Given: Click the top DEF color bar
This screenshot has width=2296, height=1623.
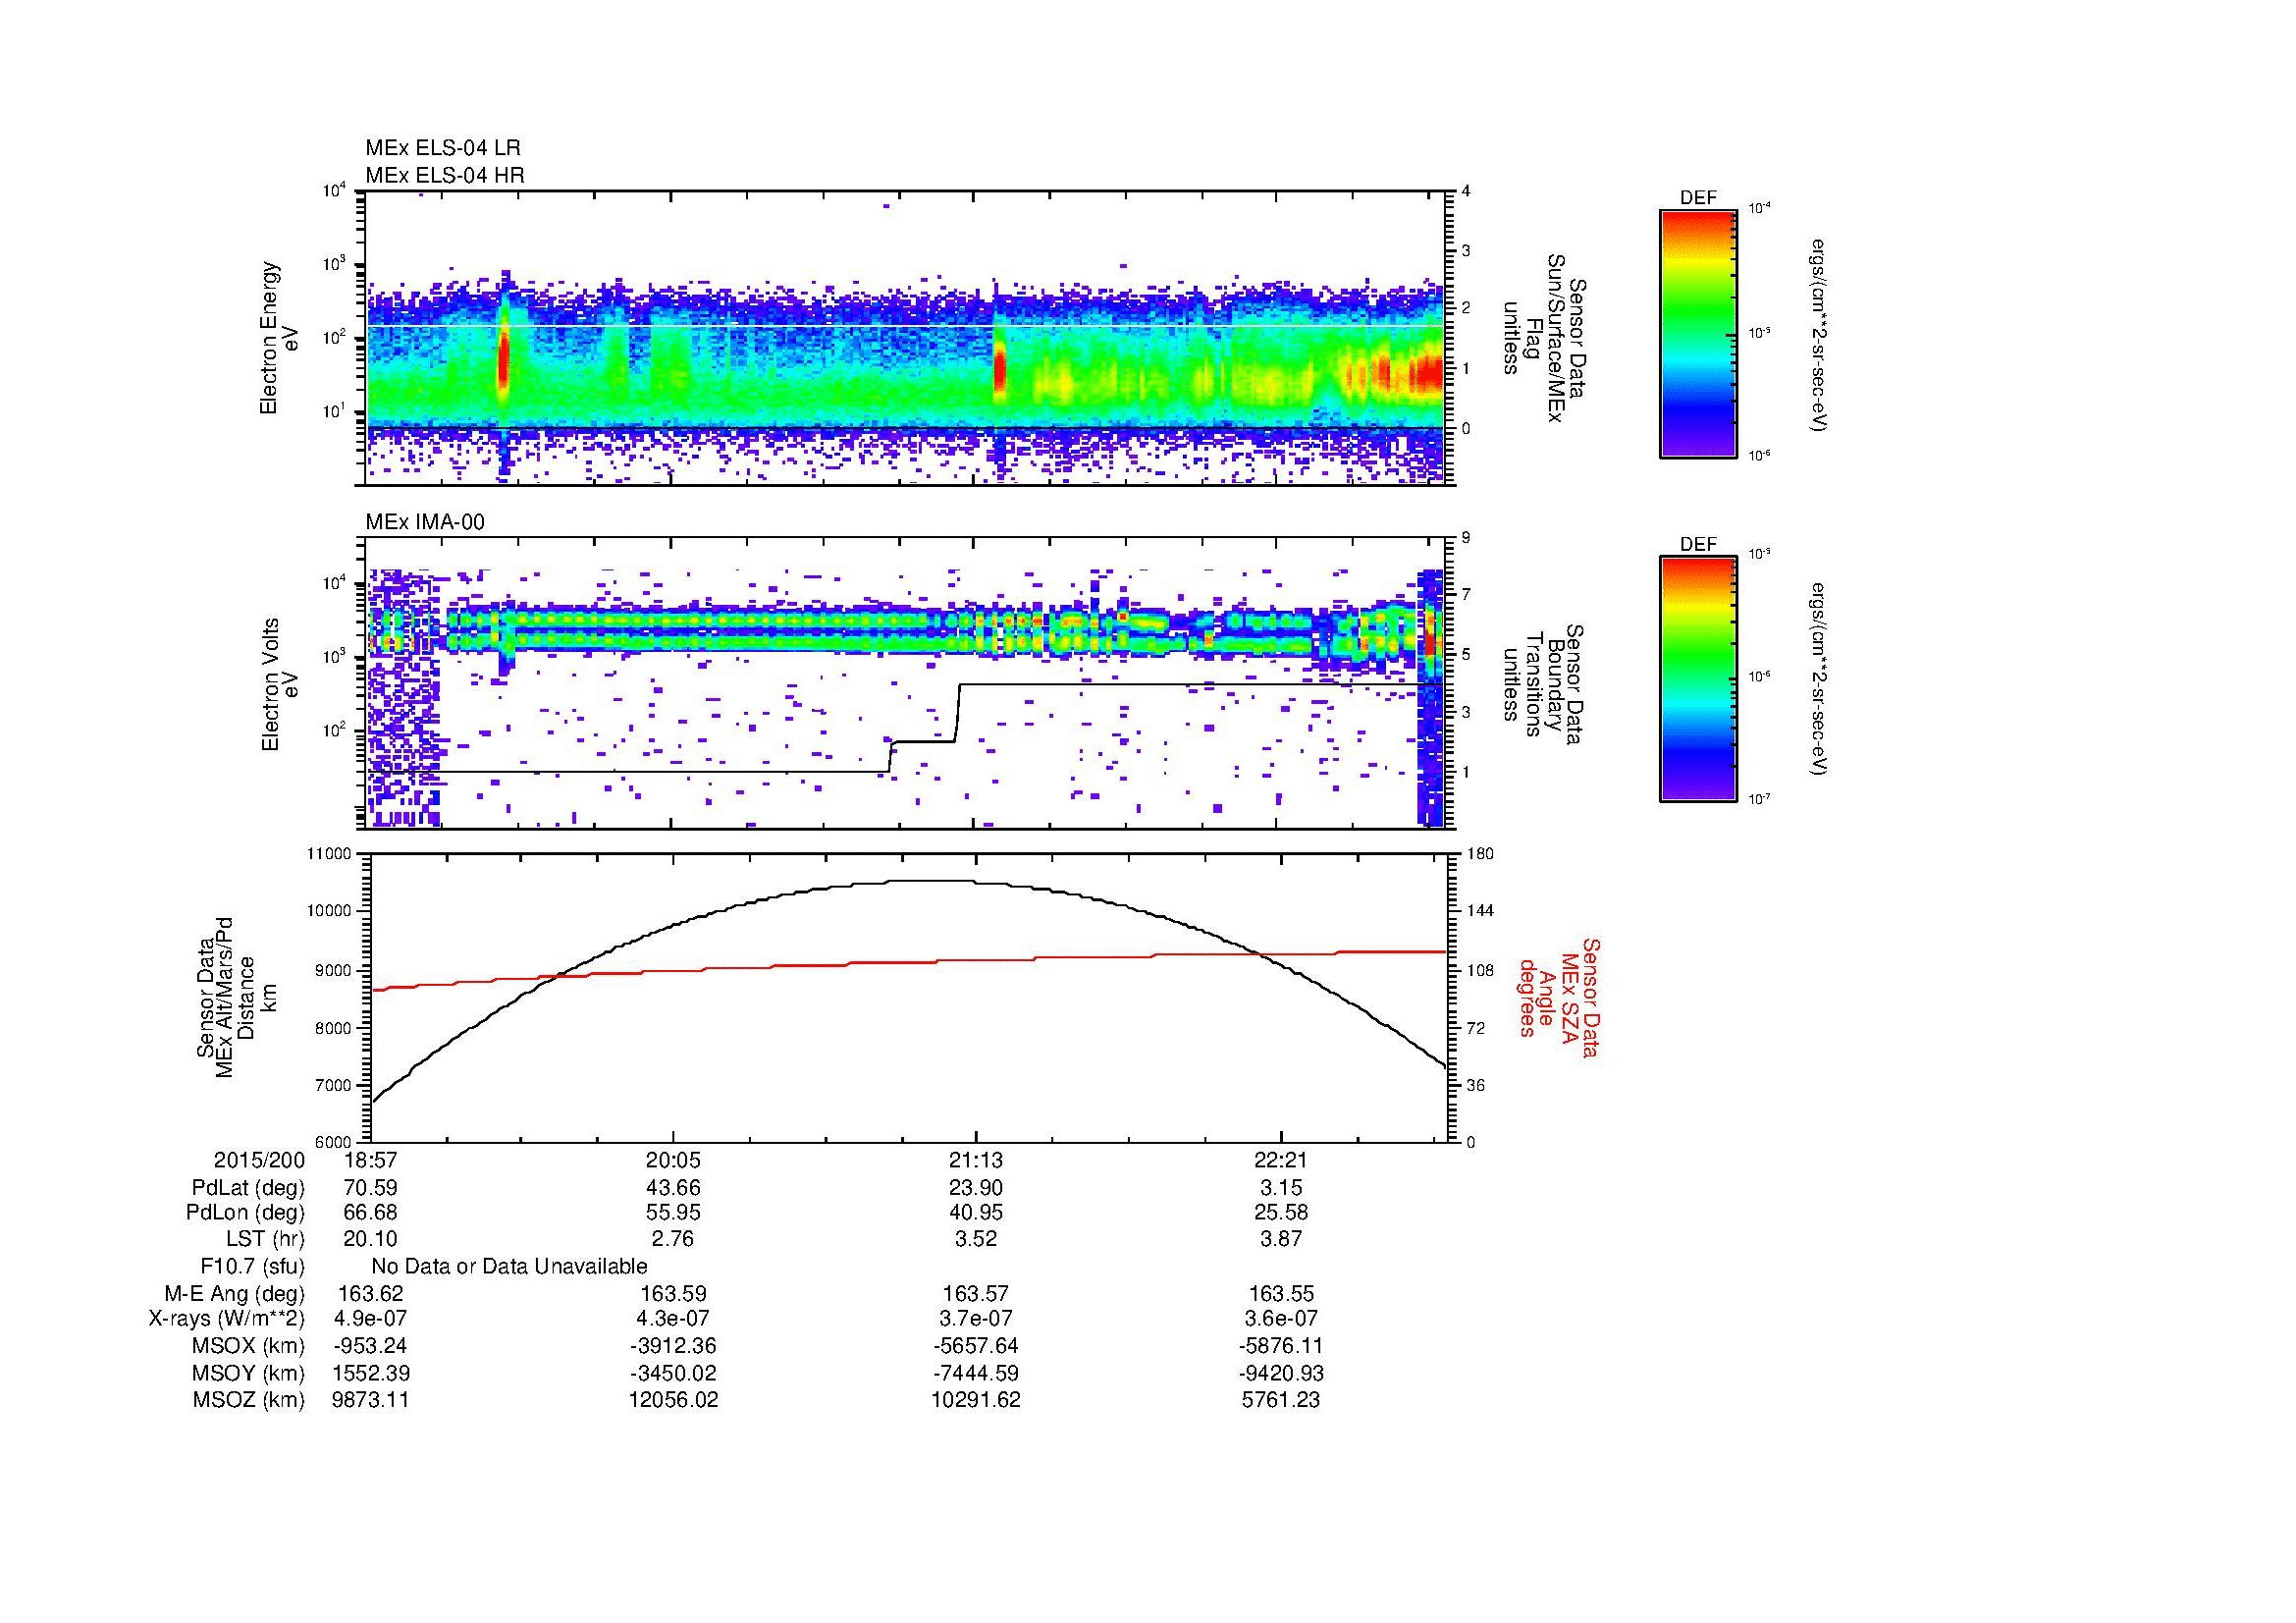Looking at the screenshot, I should [1698, 333].
